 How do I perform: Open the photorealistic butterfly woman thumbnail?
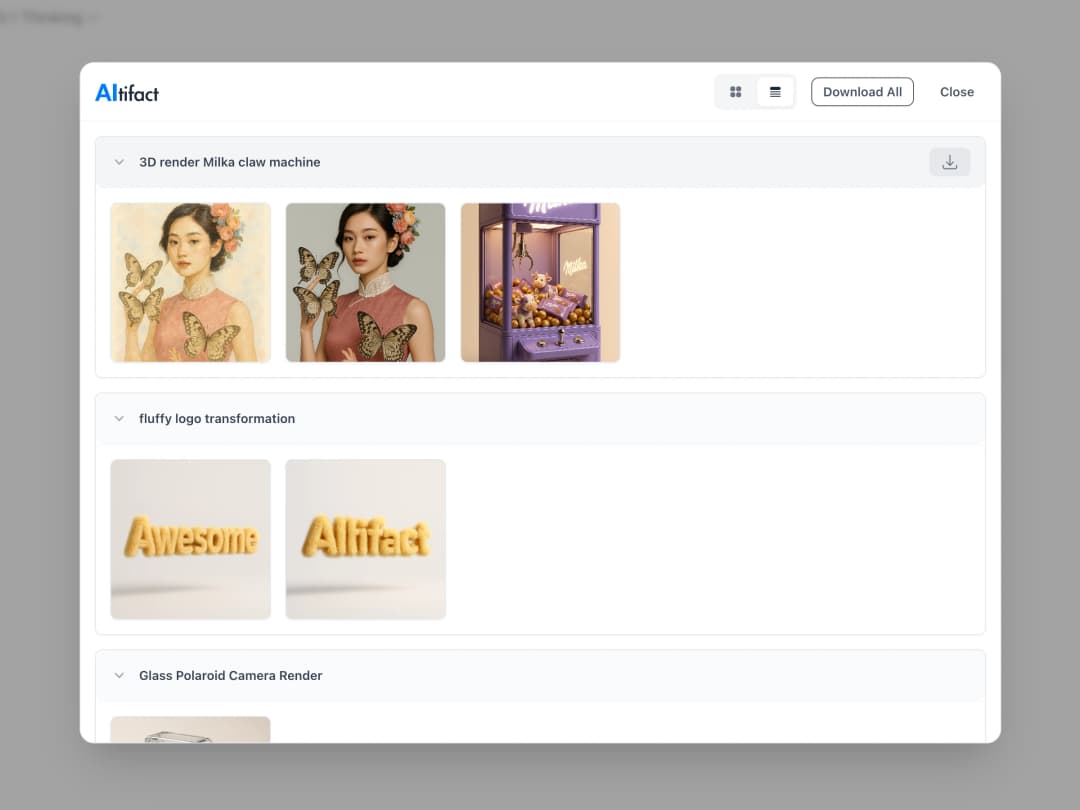point(365,282)
